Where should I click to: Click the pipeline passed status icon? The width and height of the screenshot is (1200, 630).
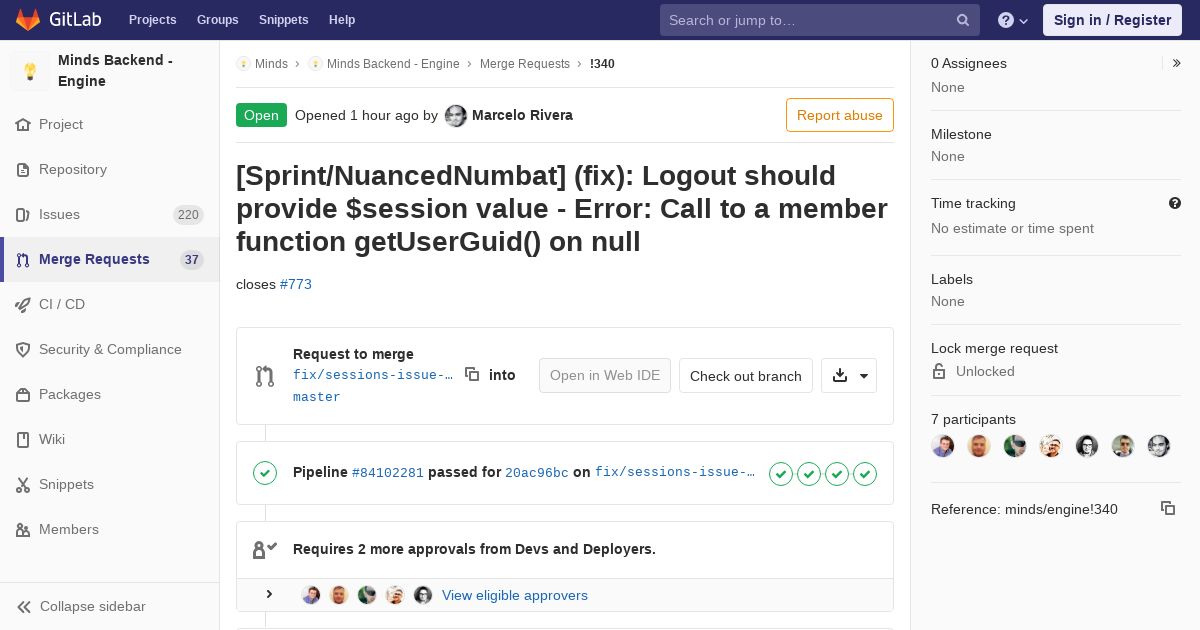click(x=265, y=473)
